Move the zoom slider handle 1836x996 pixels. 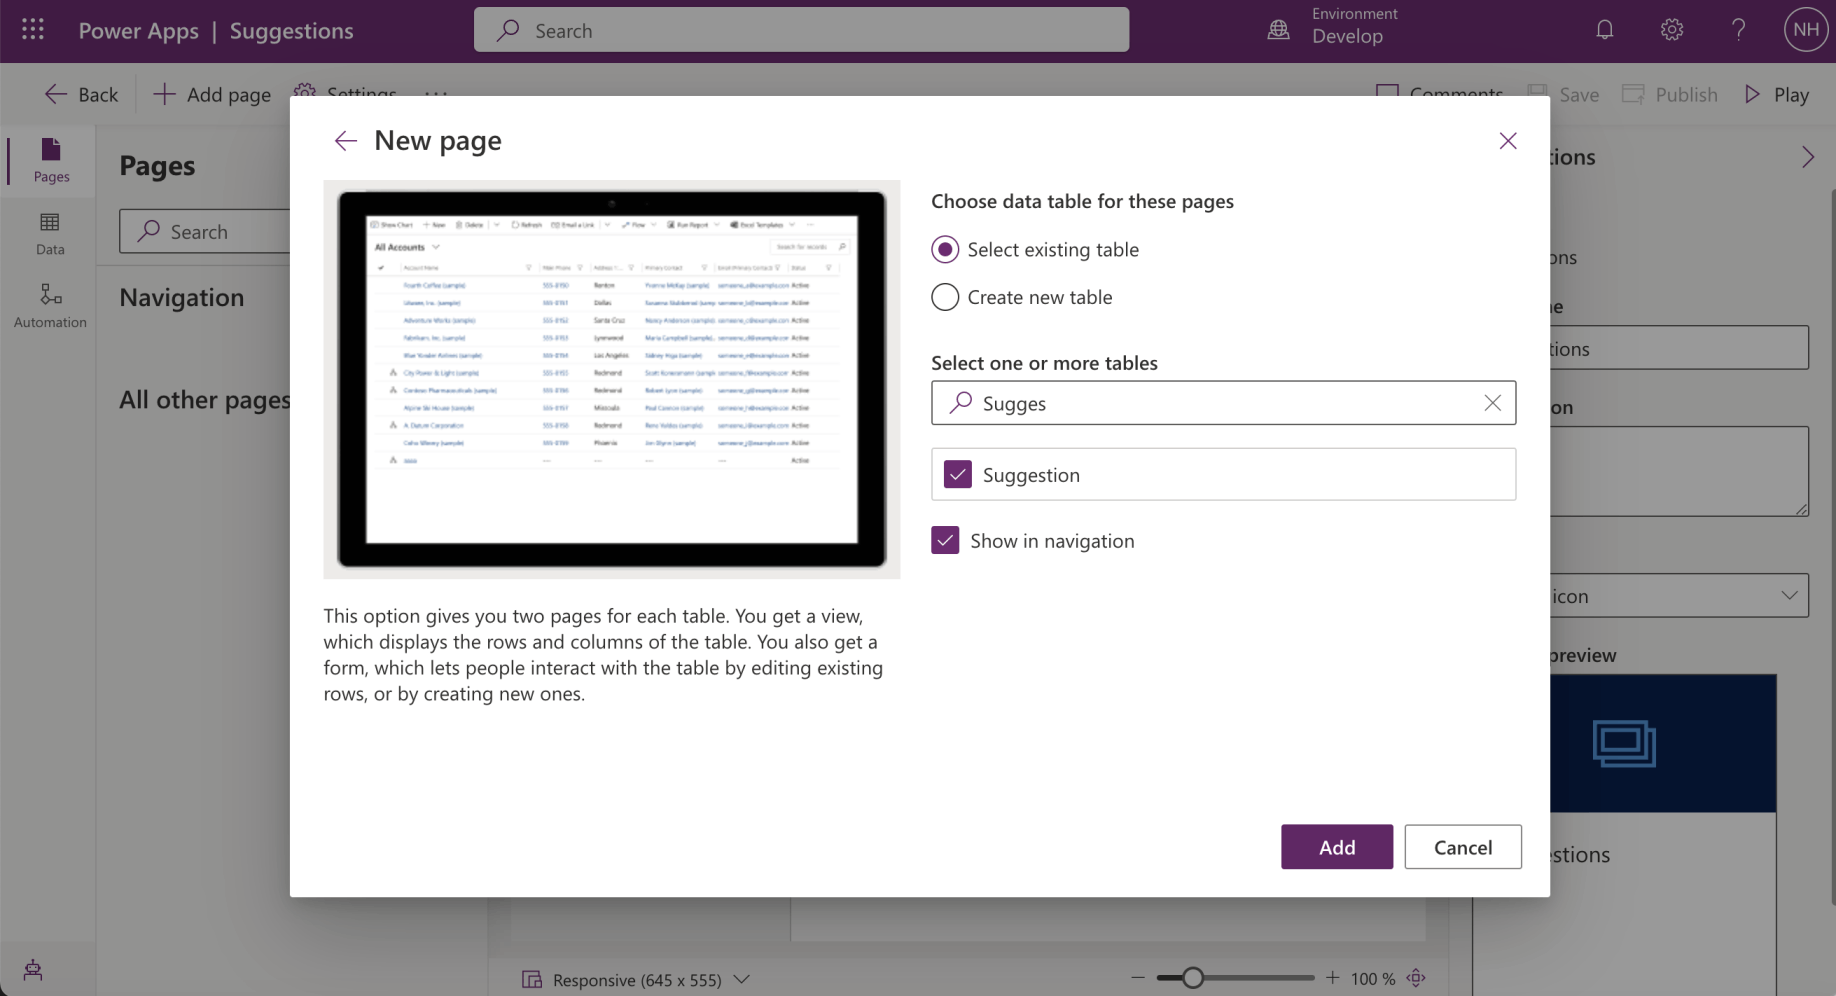pyautogui.click(x=1192, y=978)
